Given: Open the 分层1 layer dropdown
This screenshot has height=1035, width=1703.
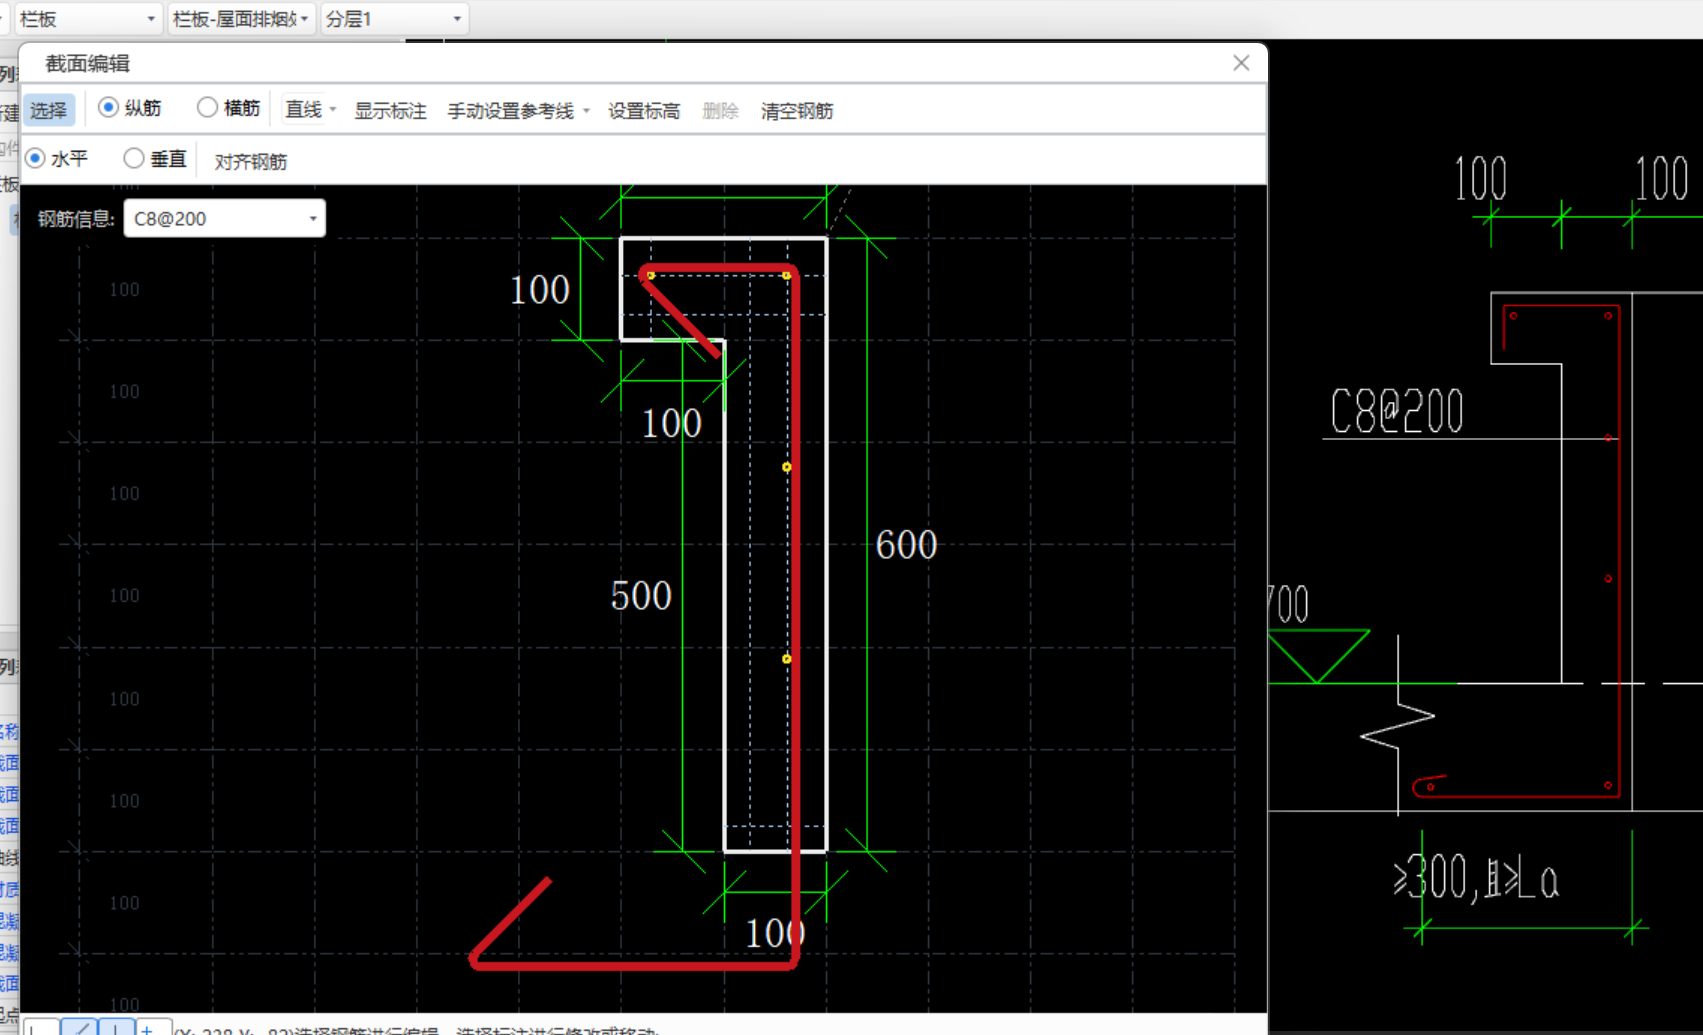Looking at the screenshot, I should coord(395,19).
